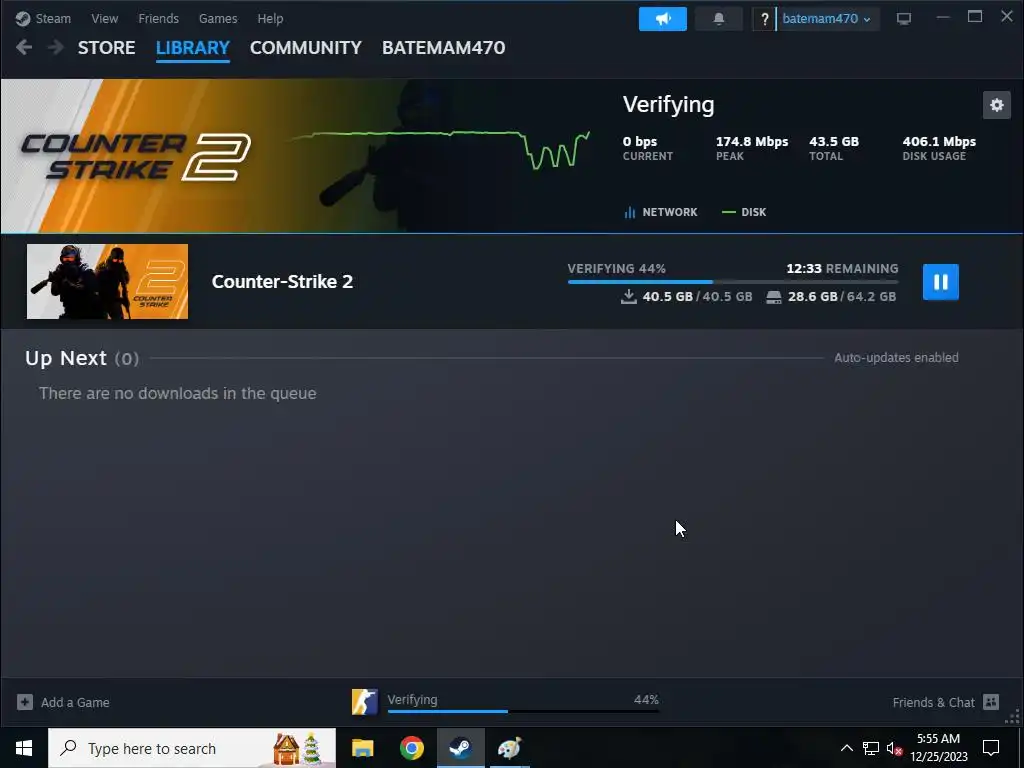Toggle the NETWORK graph legend
The height and width of the screenshot is (768, 1024).
[x=661, y=212]
